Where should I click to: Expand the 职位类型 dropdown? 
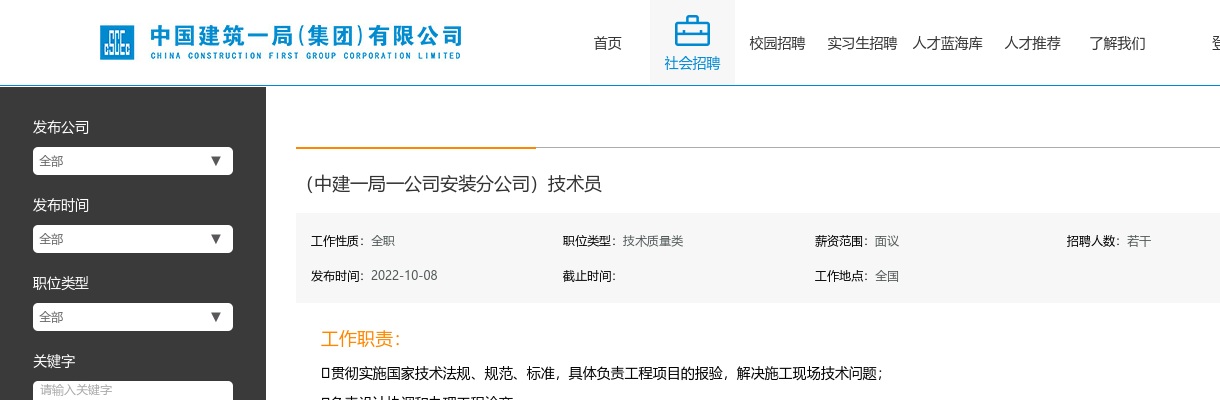(133, 317)
